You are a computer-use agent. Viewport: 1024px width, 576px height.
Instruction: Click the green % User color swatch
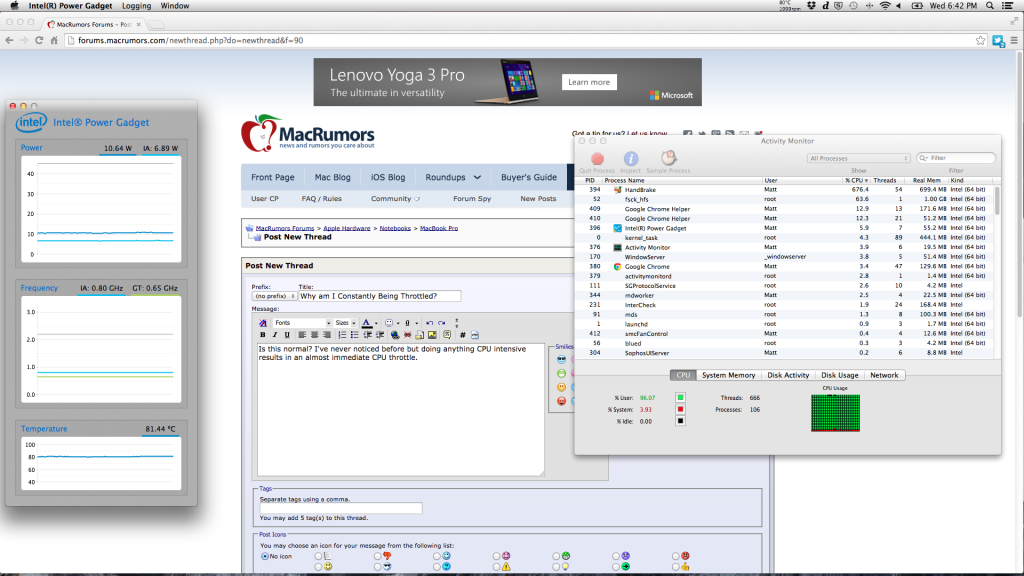point(680,397)
